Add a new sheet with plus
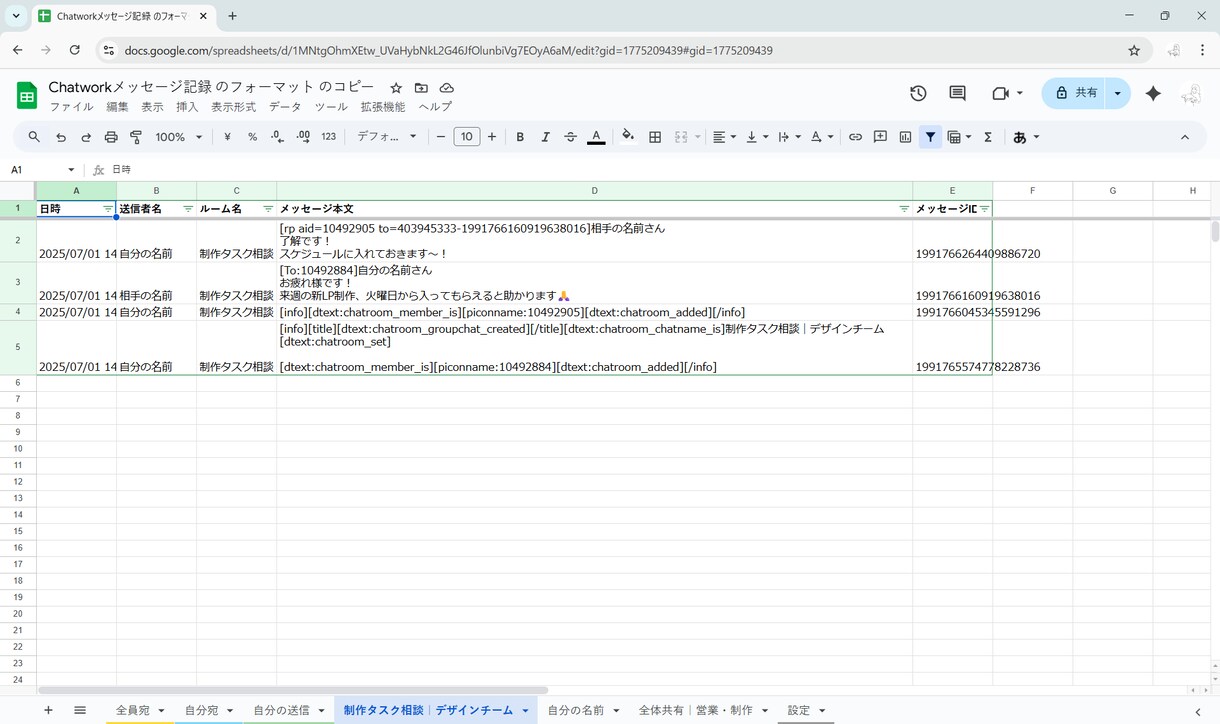The height and width of the screenshot is (724, 1220). (48, 710)
